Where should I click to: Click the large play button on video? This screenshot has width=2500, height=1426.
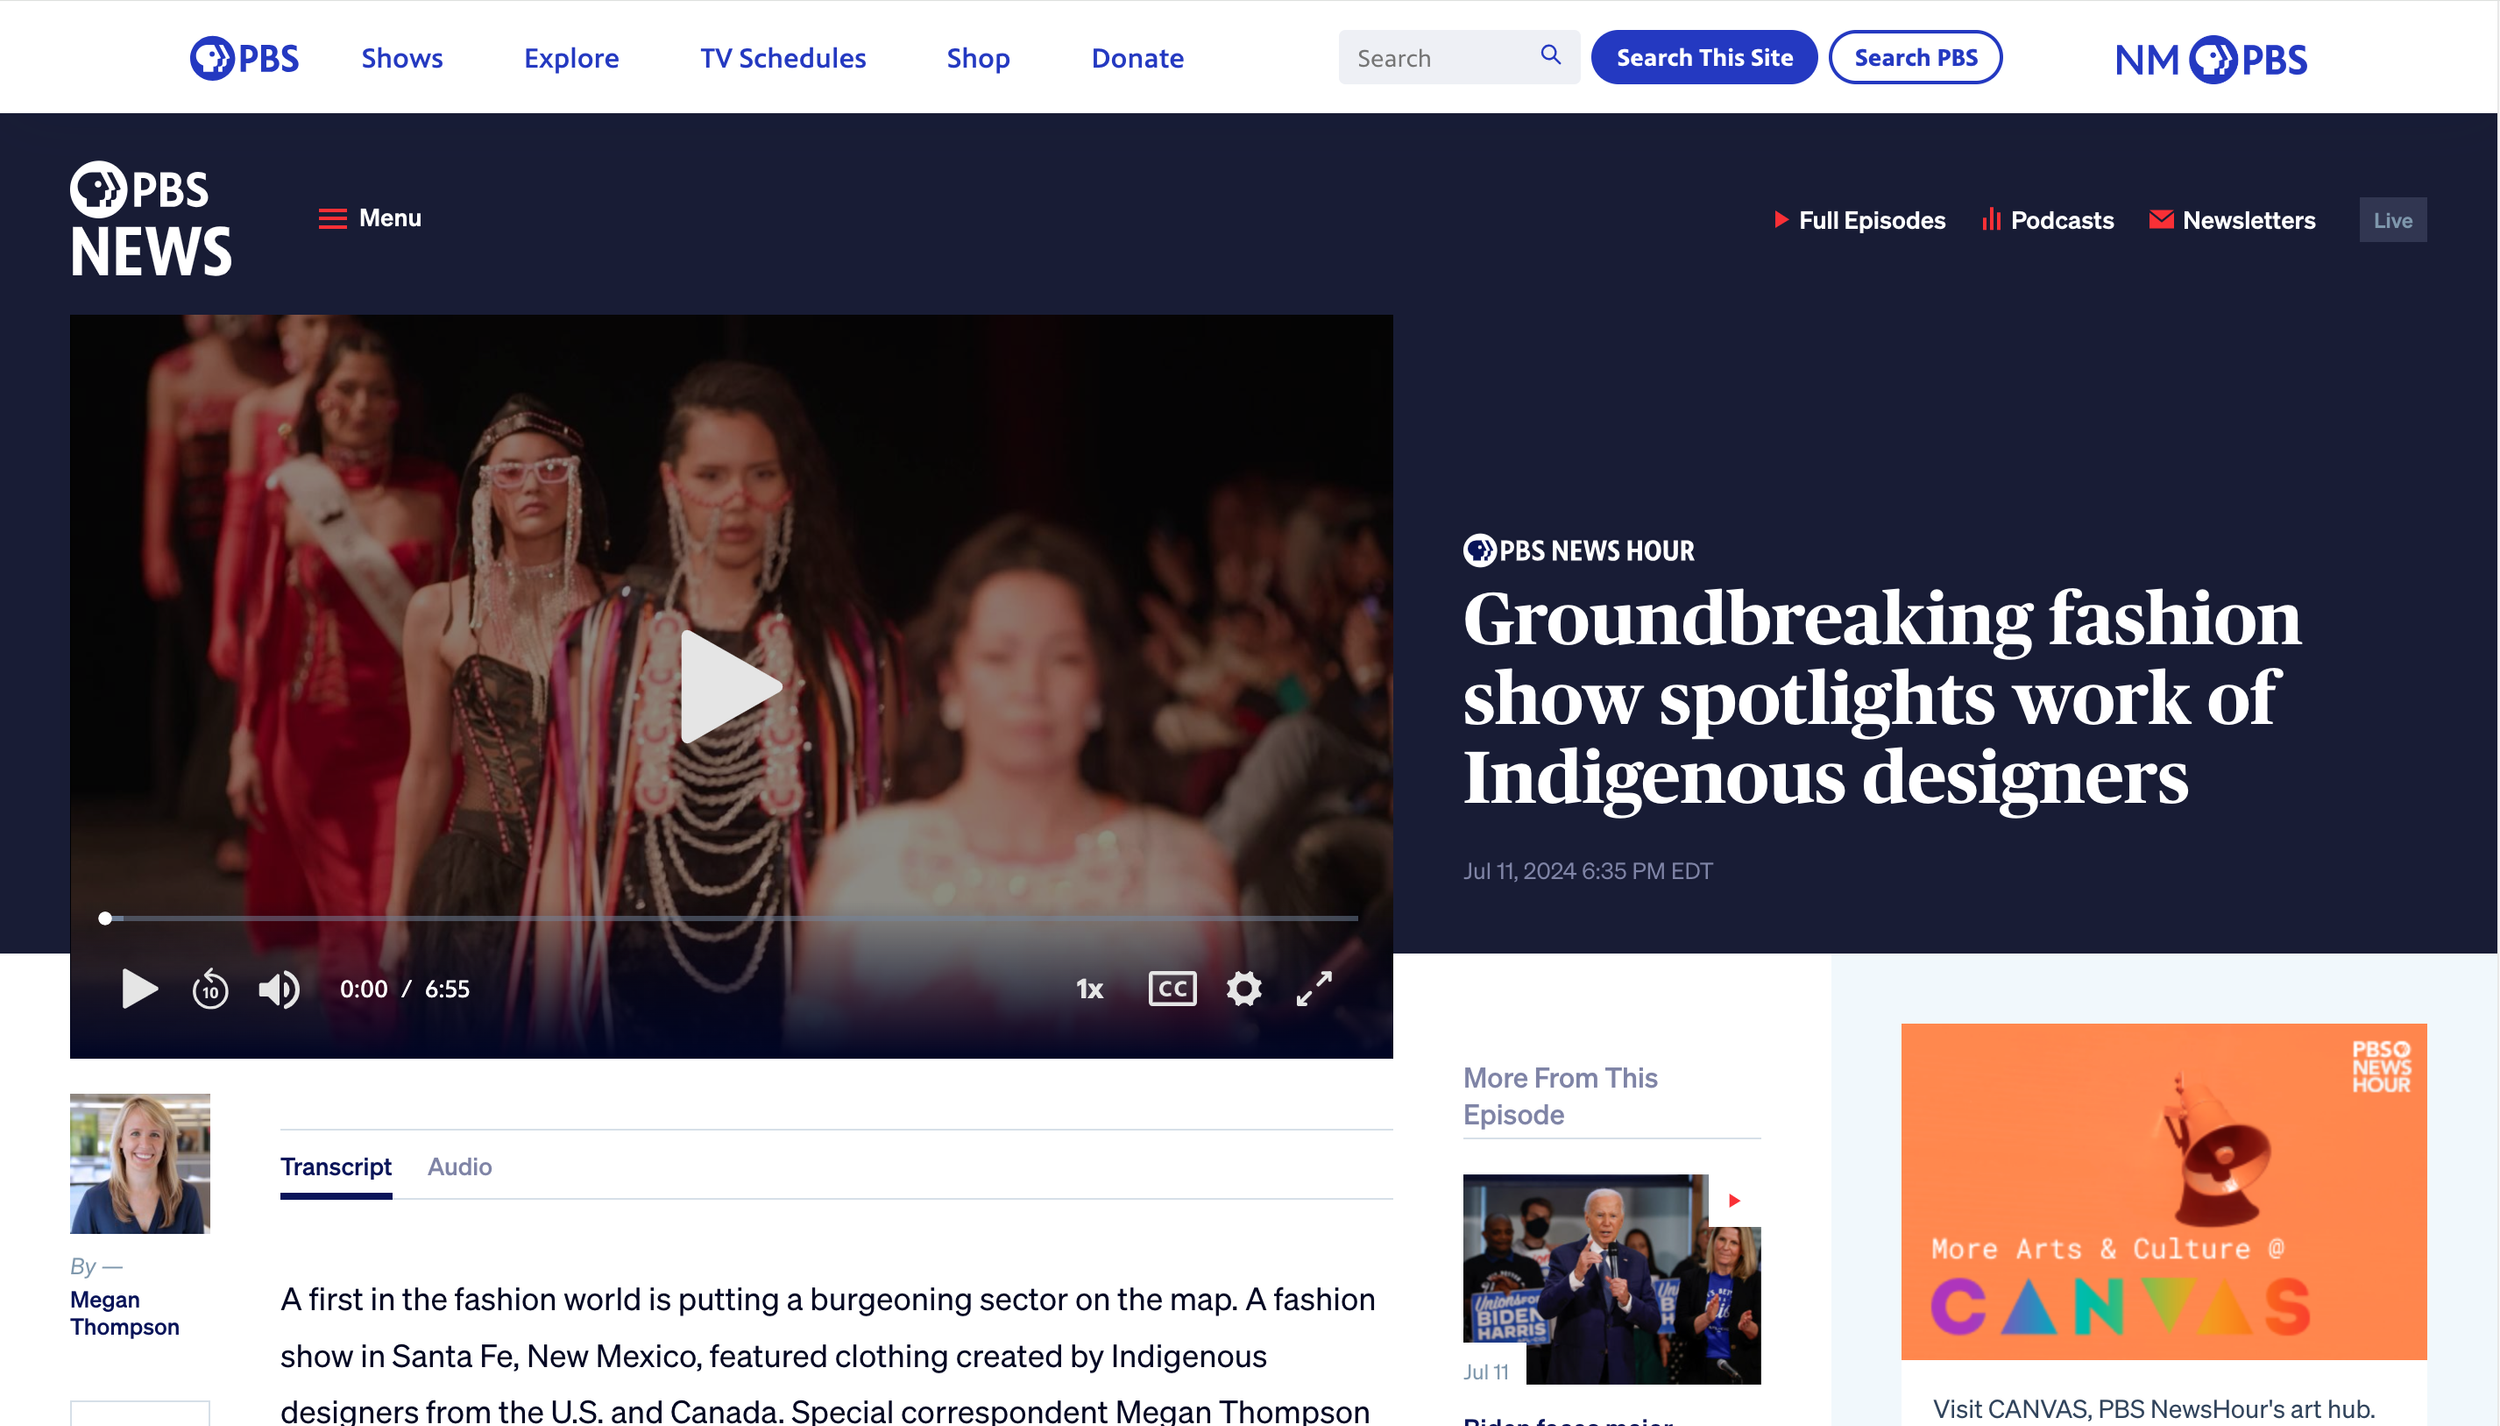(x=730, y=687)
